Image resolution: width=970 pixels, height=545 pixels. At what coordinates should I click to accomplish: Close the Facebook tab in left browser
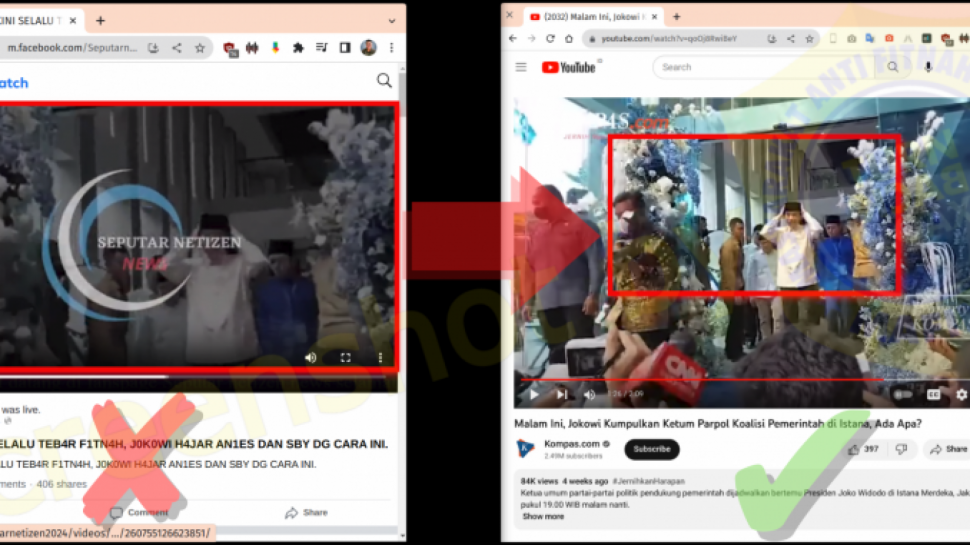(x=73, y=20)
